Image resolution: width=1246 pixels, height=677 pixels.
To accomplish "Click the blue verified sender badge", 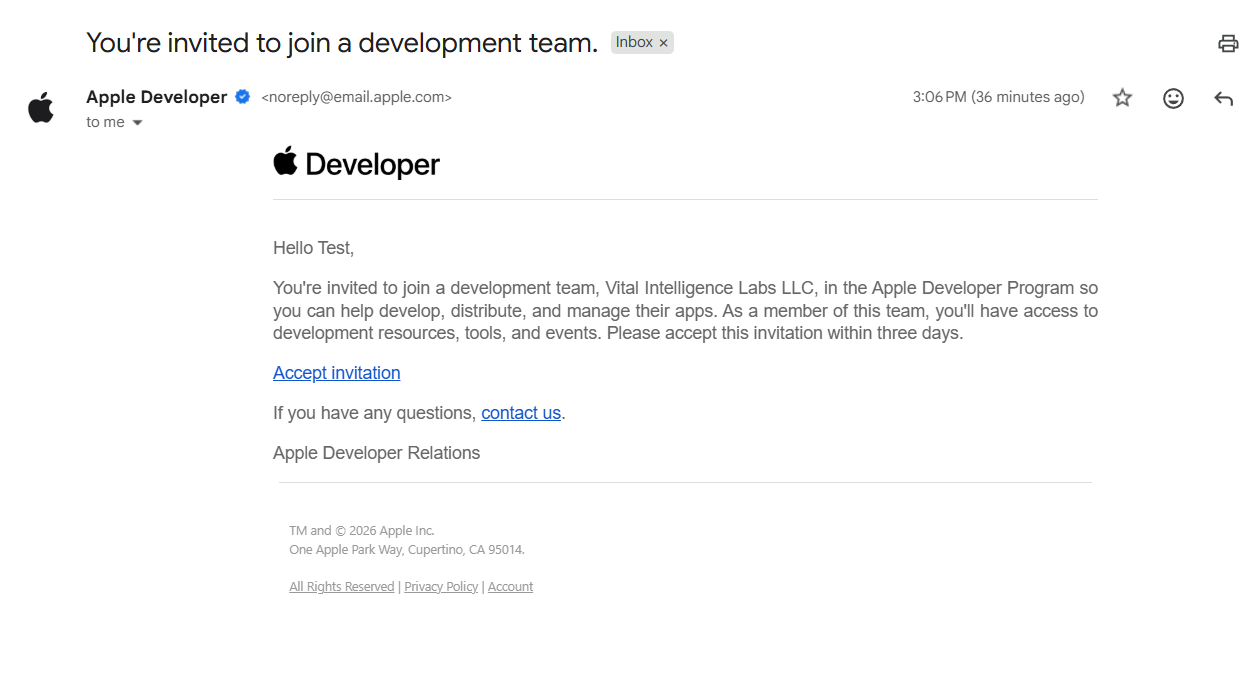I will click(242, 97).
